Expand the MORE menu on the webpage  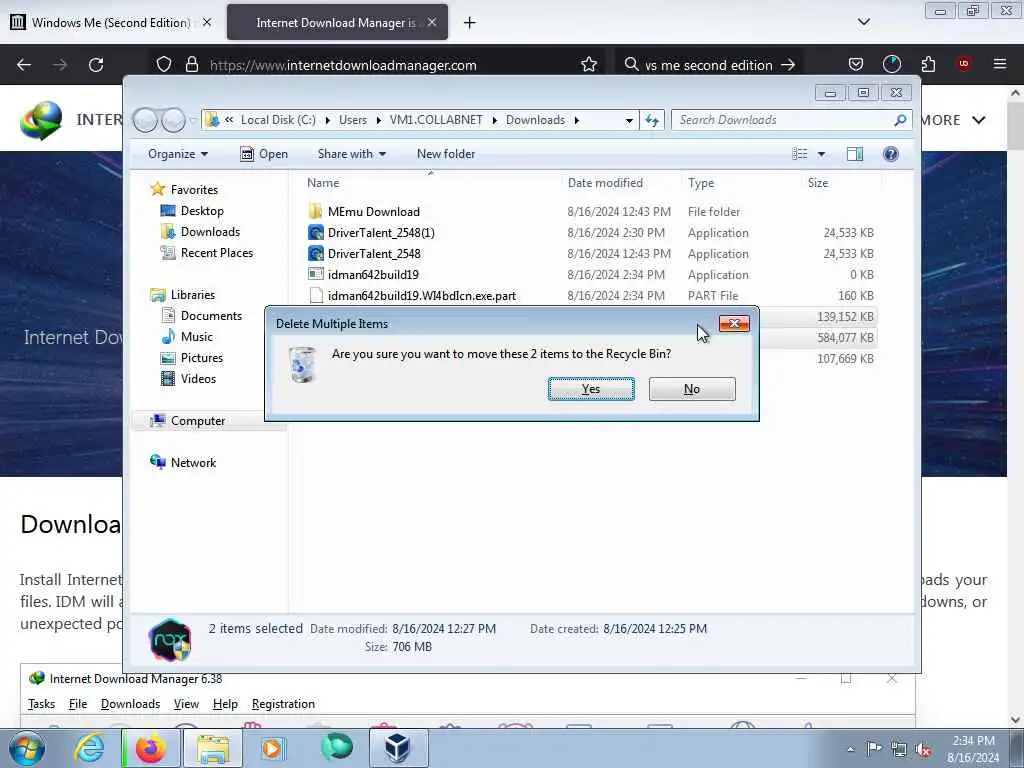point(953,120)
